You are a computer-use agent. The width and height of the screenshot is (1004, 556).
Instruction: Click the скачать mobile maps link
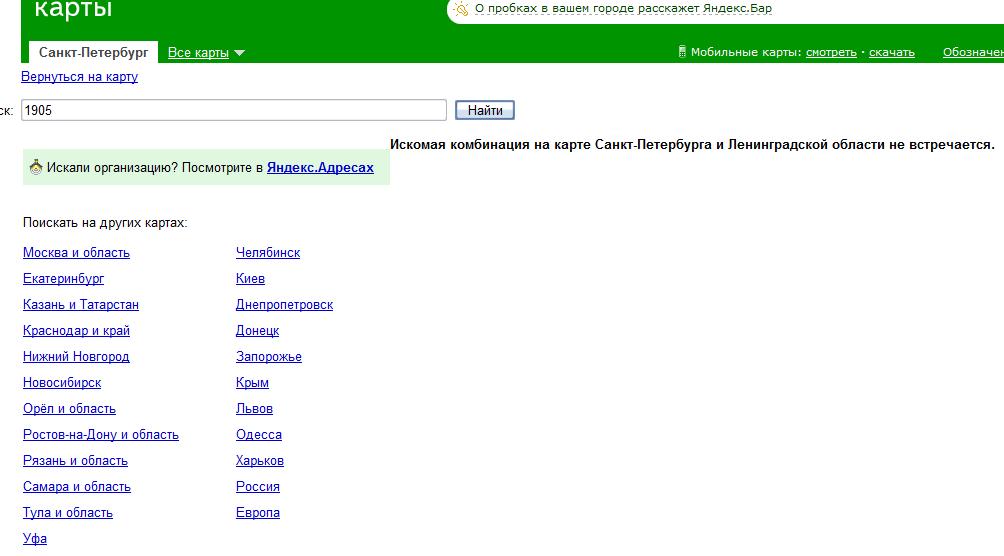pos(891,53)
